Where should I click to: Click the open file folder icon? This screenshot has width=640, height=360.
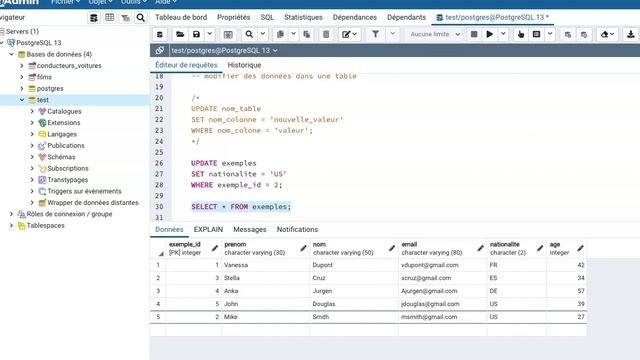point(180,34)
